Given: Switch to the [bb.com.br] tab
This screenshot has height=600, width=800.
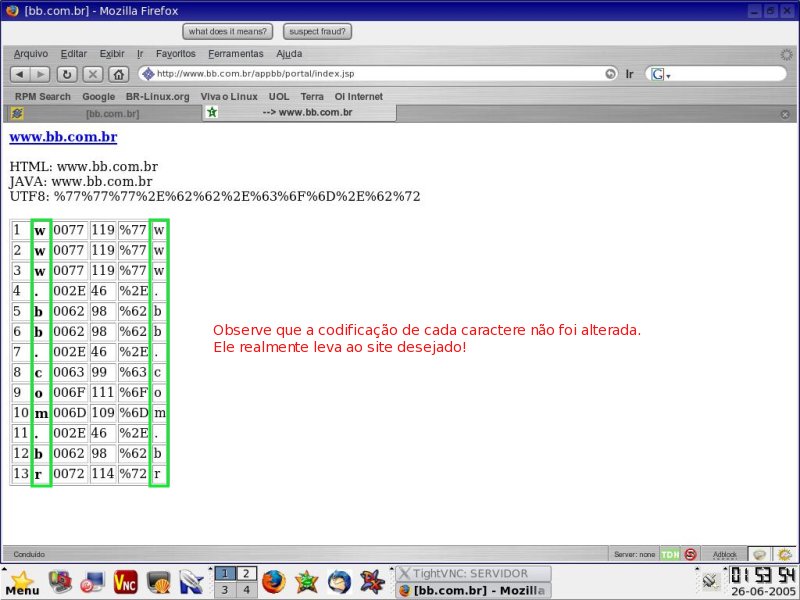Looking at the screenshot, I should [x=105, y=114].
